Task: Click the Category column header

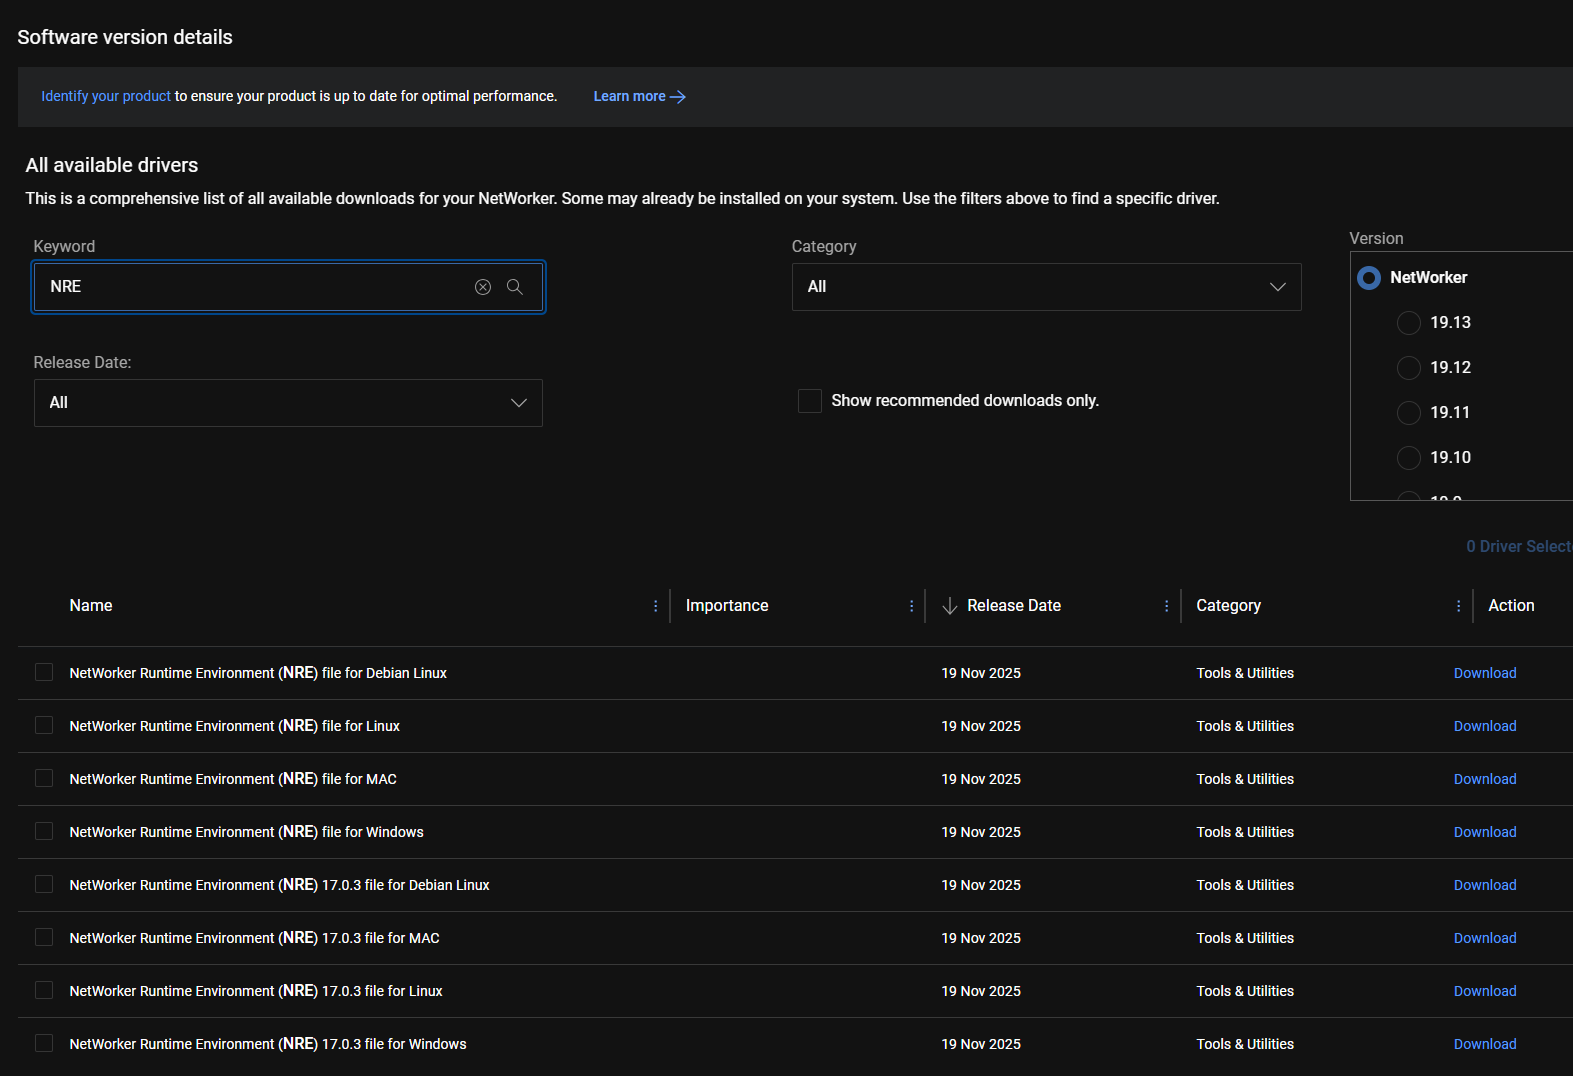Action: click(x=1228, y=606)
